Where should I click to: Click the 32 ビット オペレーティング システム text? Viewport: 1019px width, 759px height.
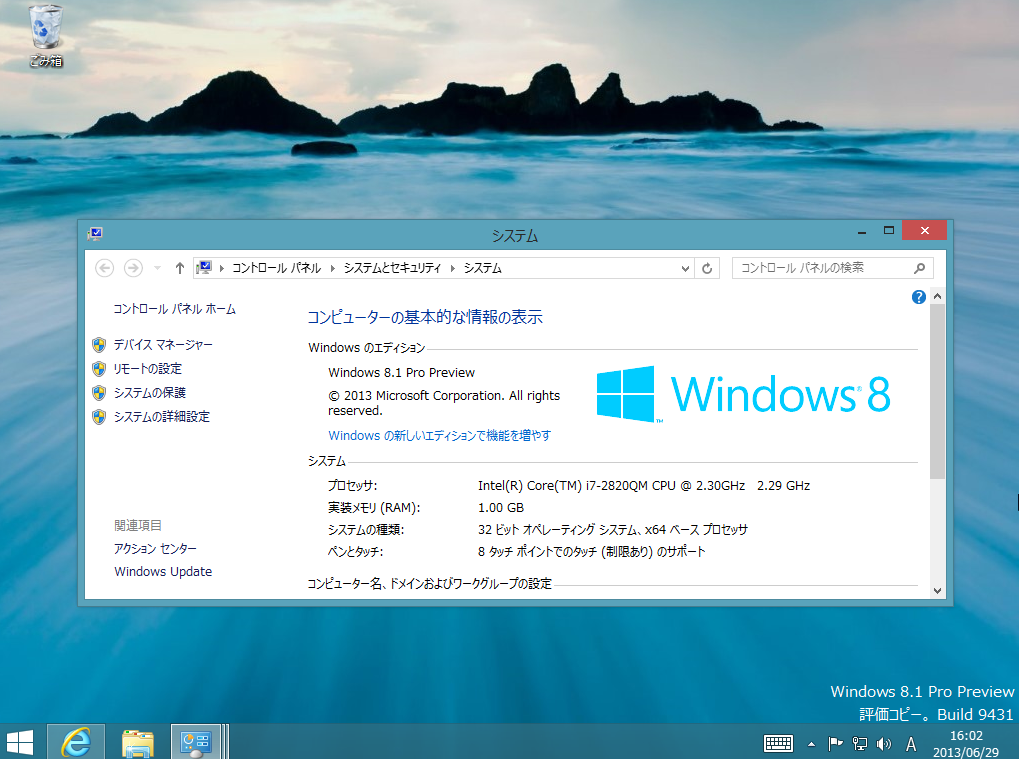pyautogui.click(x=612, y=530)
